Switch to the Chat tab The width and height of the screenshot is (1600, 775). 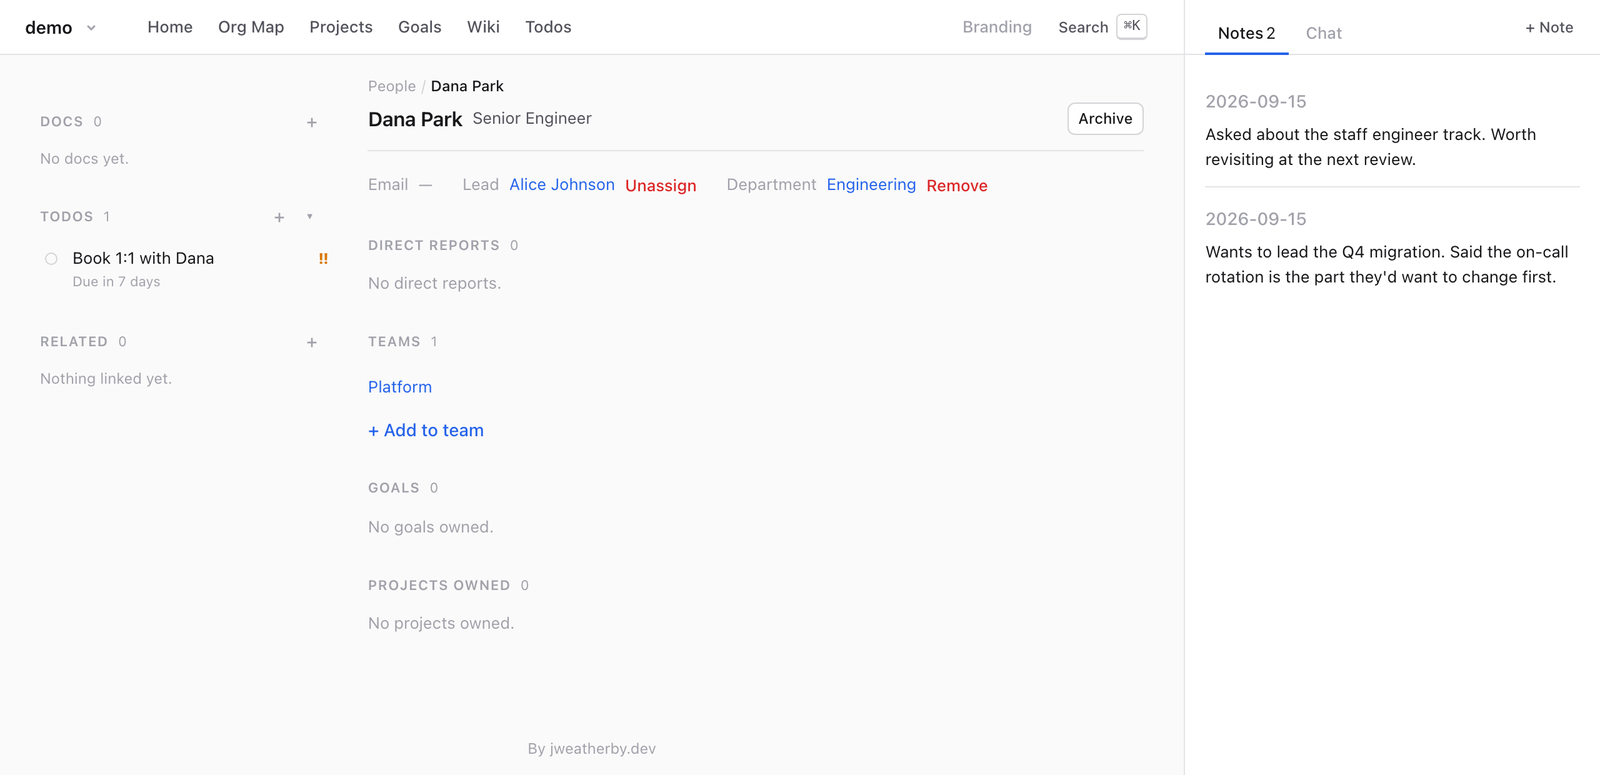click(1323, 33)
